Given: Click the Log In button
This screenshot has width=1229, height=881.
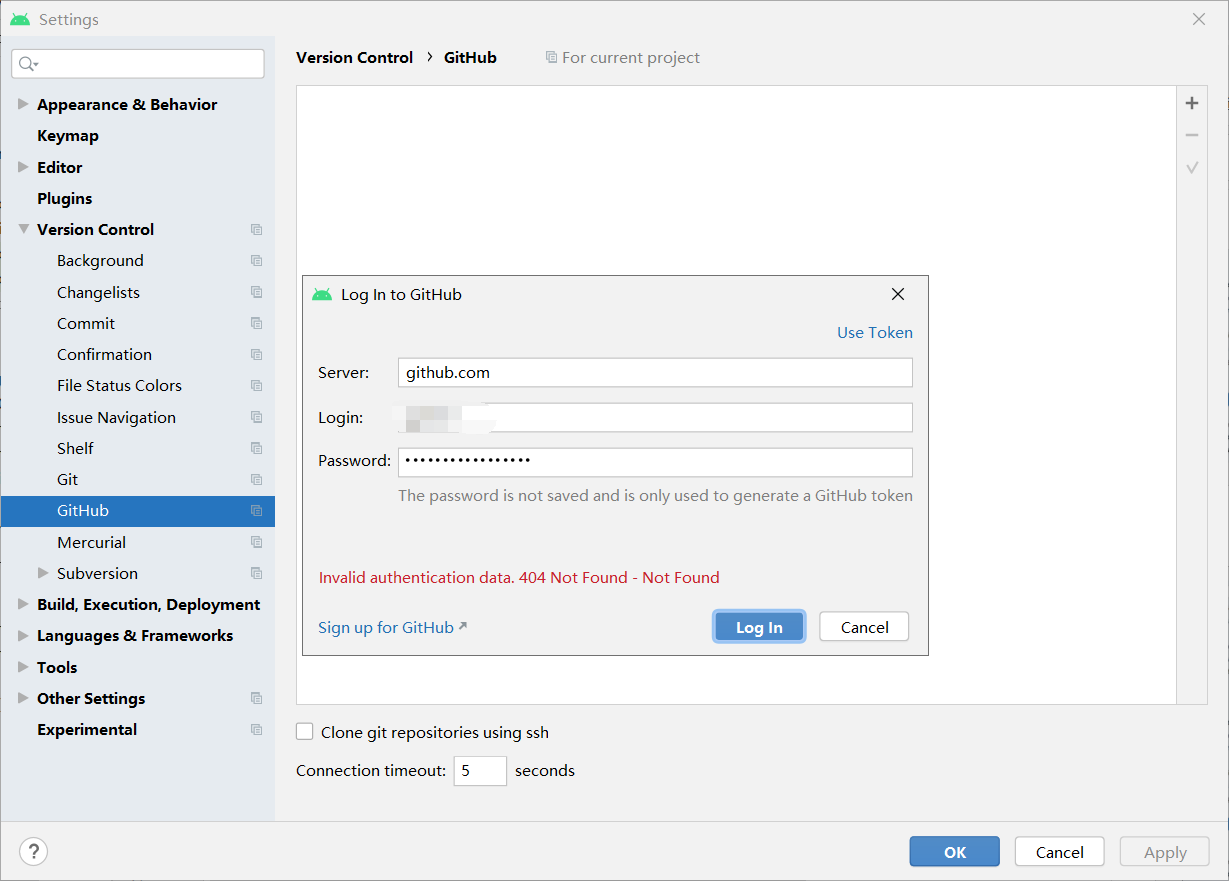Looking at the screenshot, I should click(759, 626).
